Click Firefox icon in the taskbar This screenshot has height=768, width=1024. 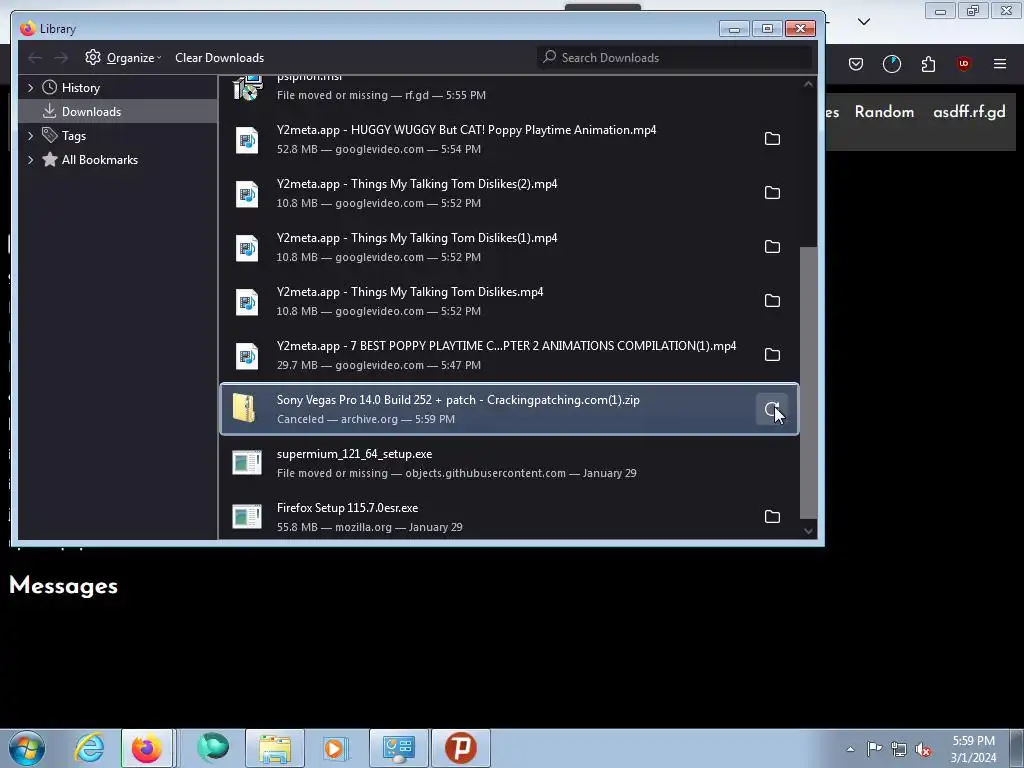pos(147,748)
